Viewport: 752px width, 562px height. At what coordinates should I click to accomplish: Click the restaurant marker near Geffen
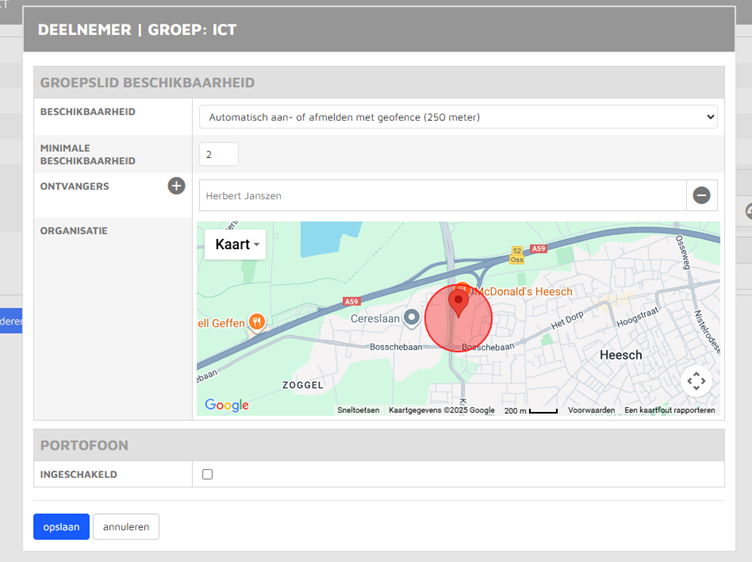tap(257, 322)
